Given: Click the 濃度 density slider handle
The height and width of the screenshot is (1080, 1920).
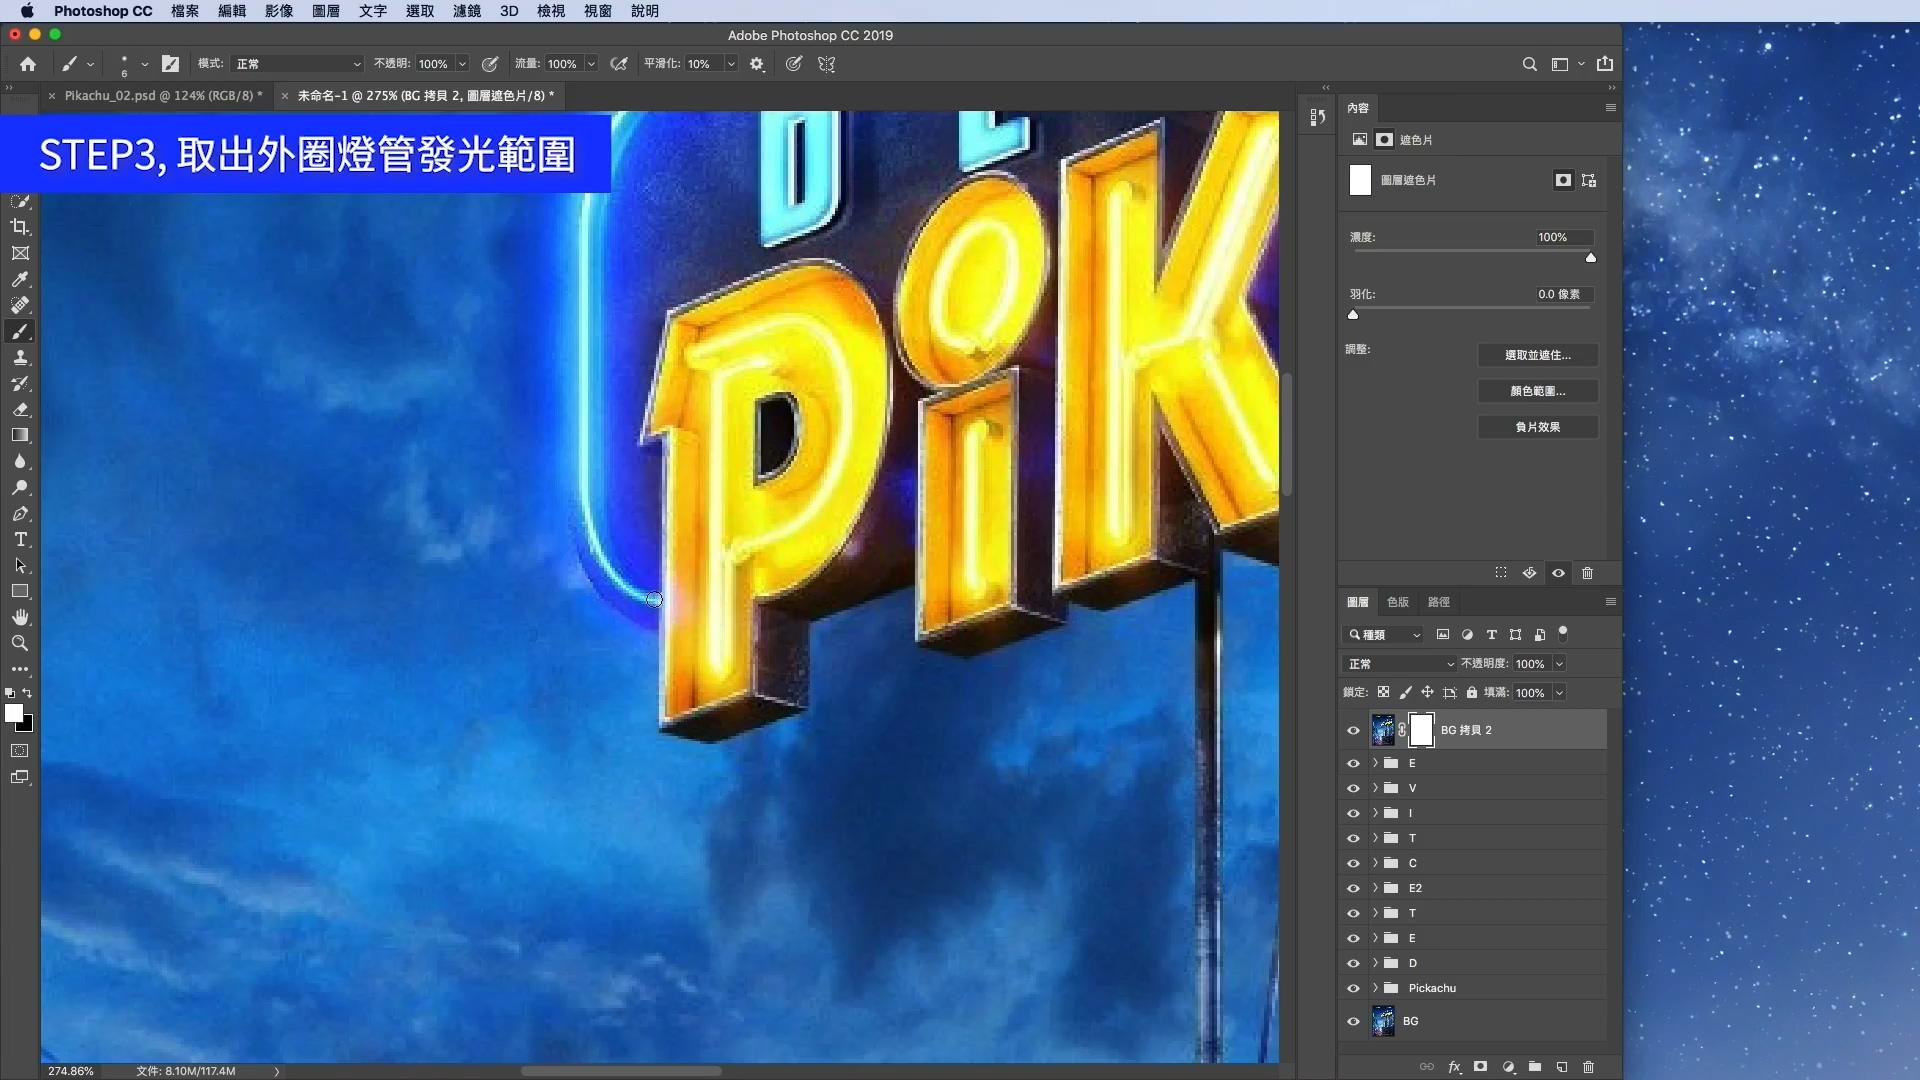Looking at the screenshot, I should point(1591,258).
